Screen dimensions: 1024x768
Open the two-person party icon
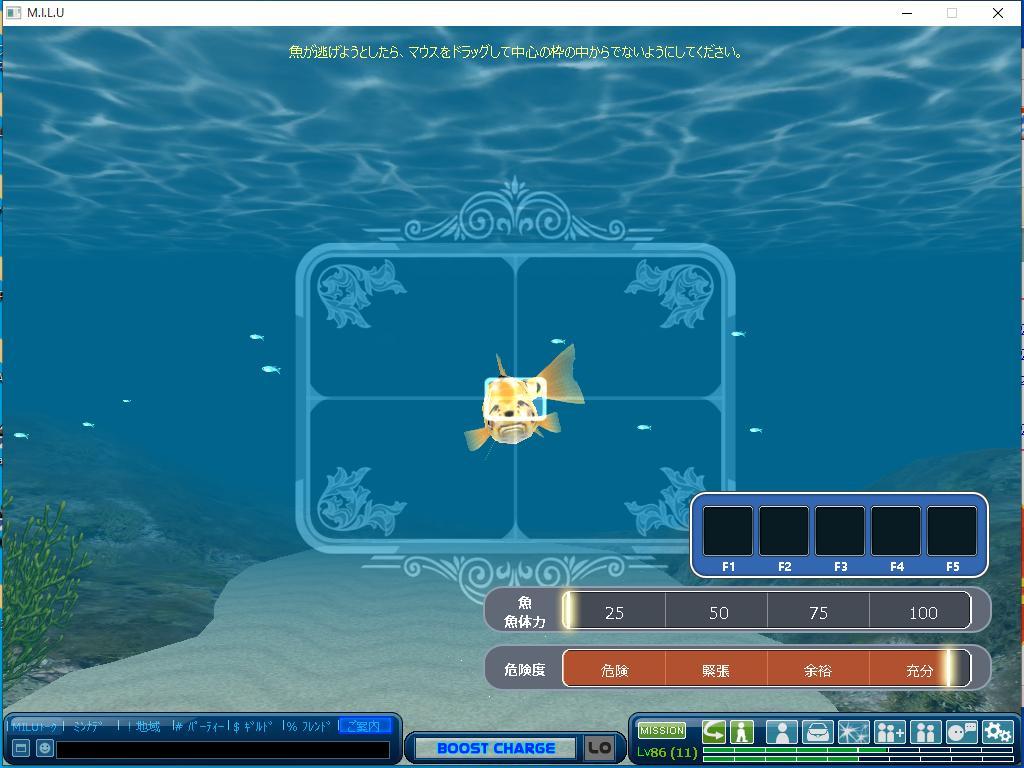[x=925, y=733]
